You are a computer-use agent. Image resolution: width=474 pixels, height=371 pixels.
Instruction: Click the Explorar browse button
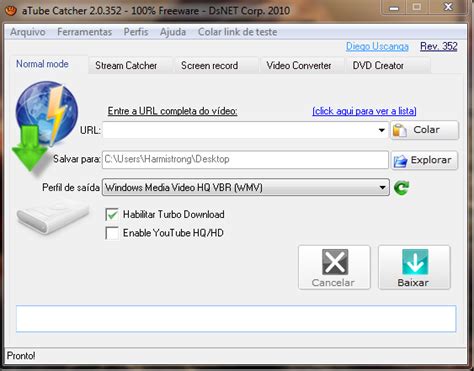pos(424,160)
